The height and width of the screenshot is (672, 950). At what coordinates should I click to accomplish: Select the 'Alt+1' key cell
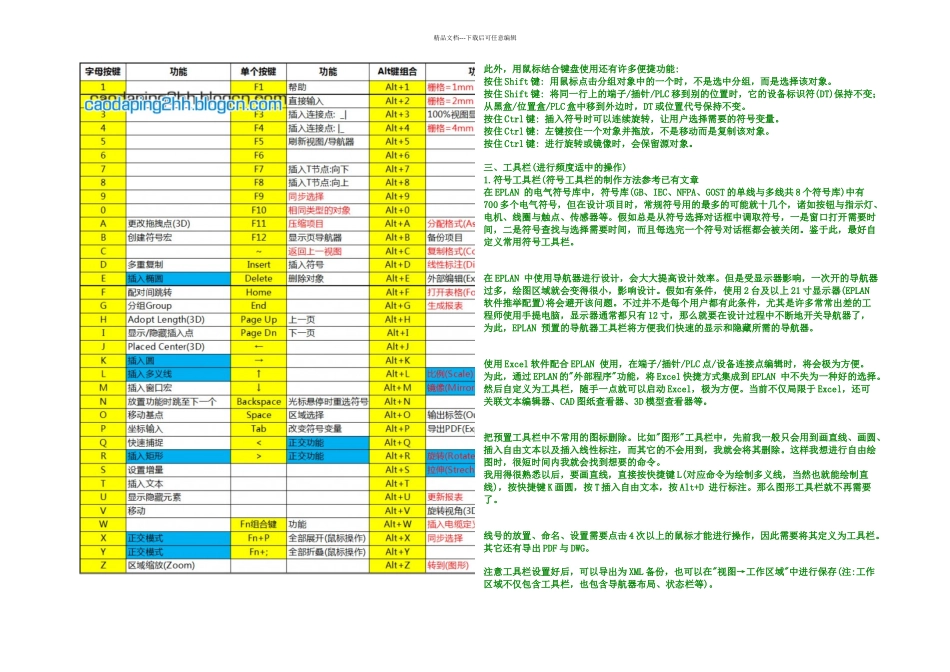397,87
